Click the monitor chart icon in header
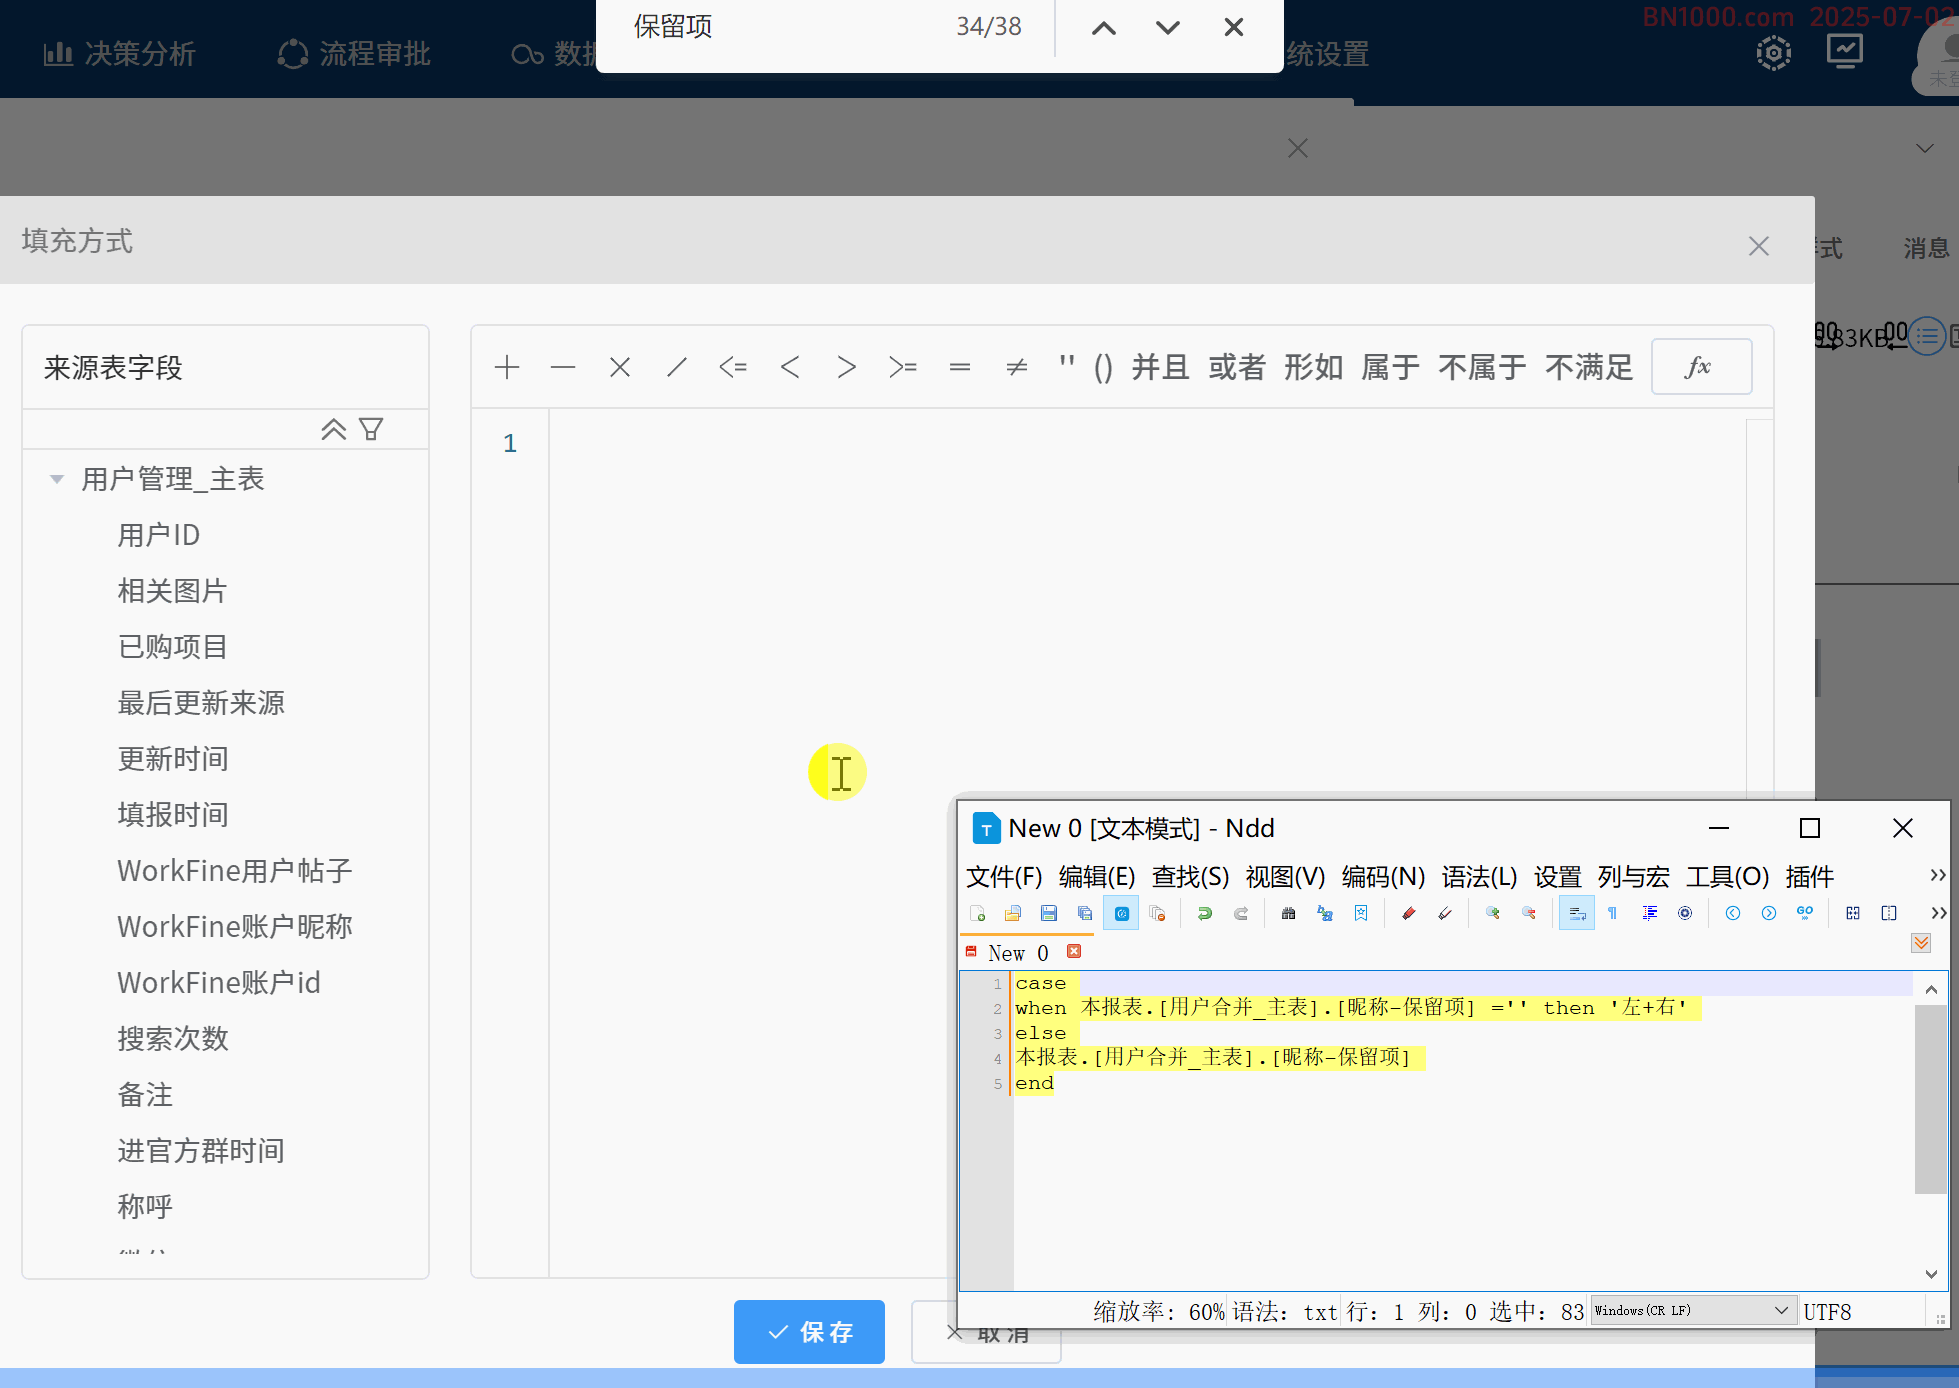The height and width of the screenshot is (1388, 1959). coord(1844,51)
